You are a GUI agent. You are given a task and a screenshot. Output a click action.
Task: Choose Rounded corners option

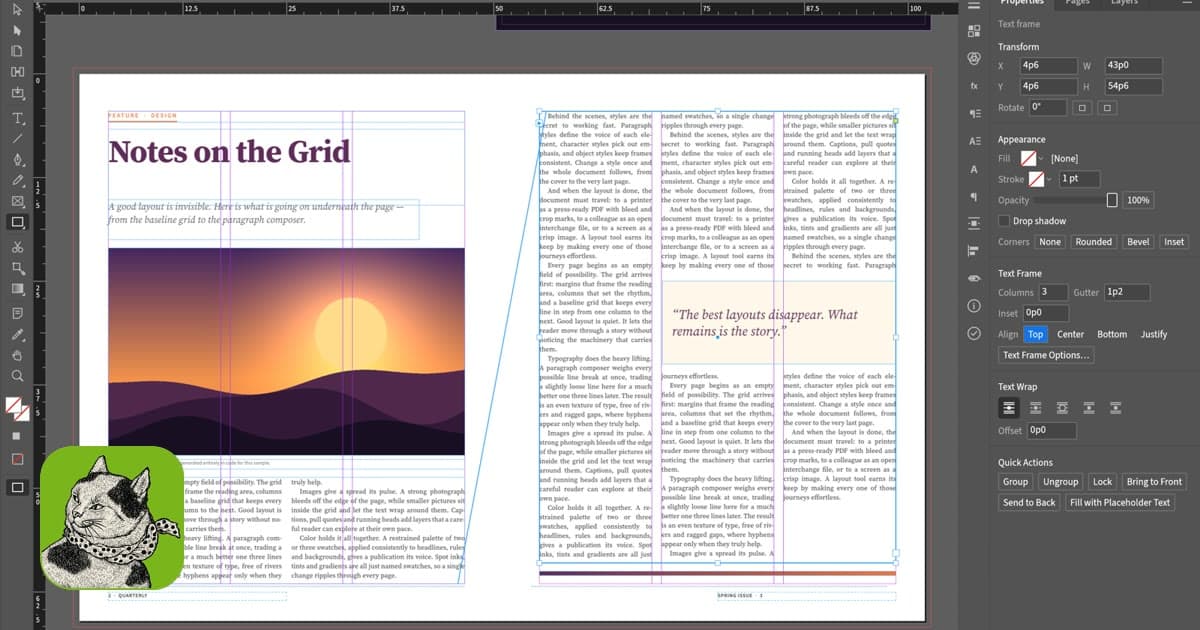click(x=1093, y=242)
